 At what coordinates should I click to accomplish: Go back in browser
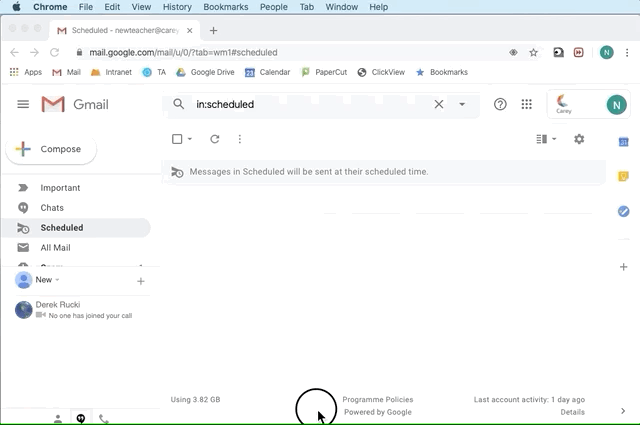14,53
